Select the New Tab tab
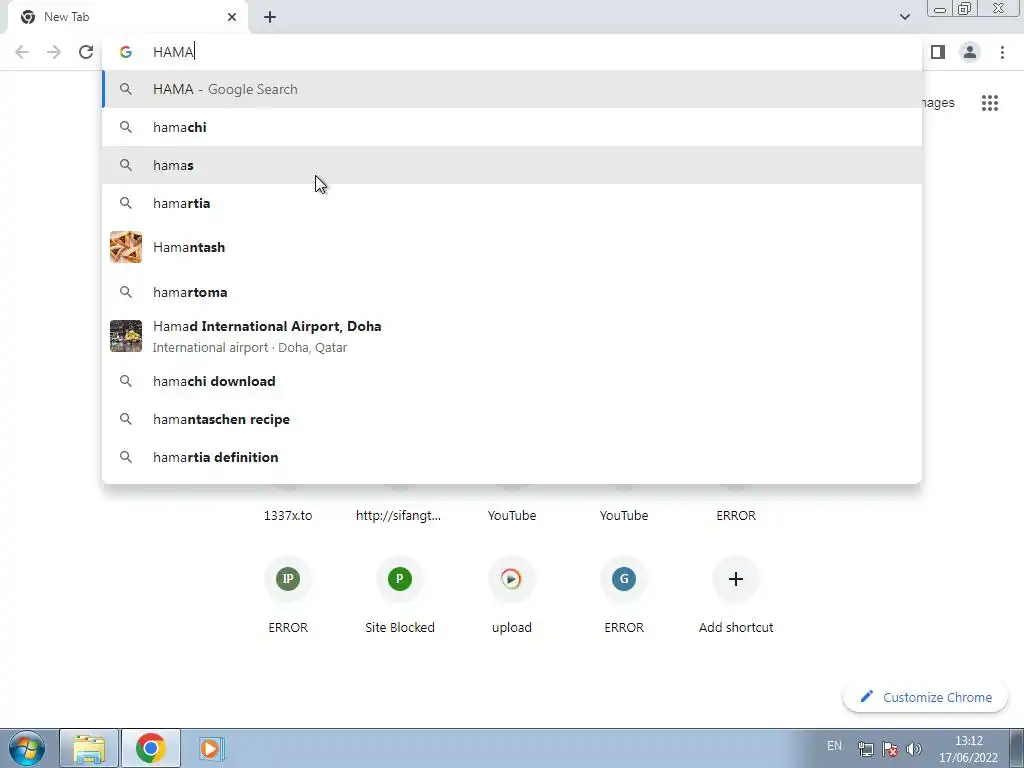1024x768 pixels. pos(127,17)
